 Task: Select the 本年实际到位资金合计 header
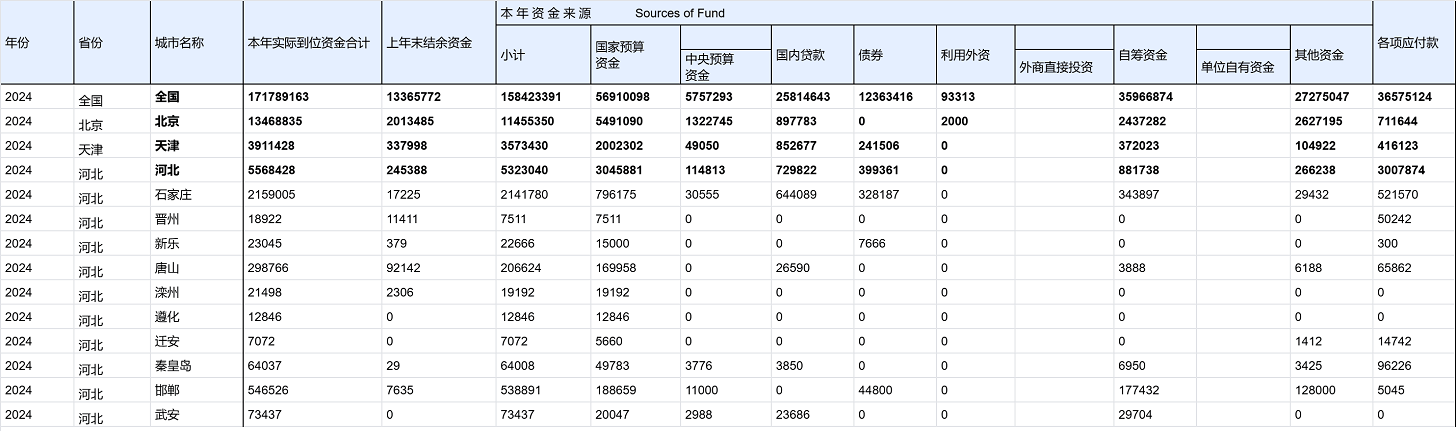tap(311, 43)
